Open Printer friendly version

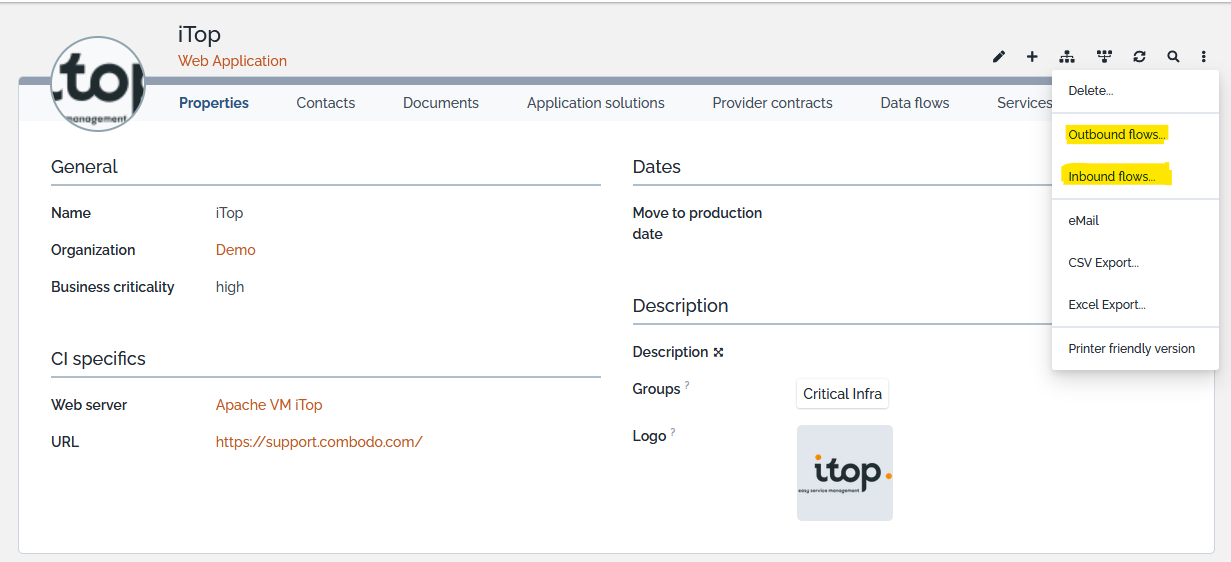point(1131,349)
